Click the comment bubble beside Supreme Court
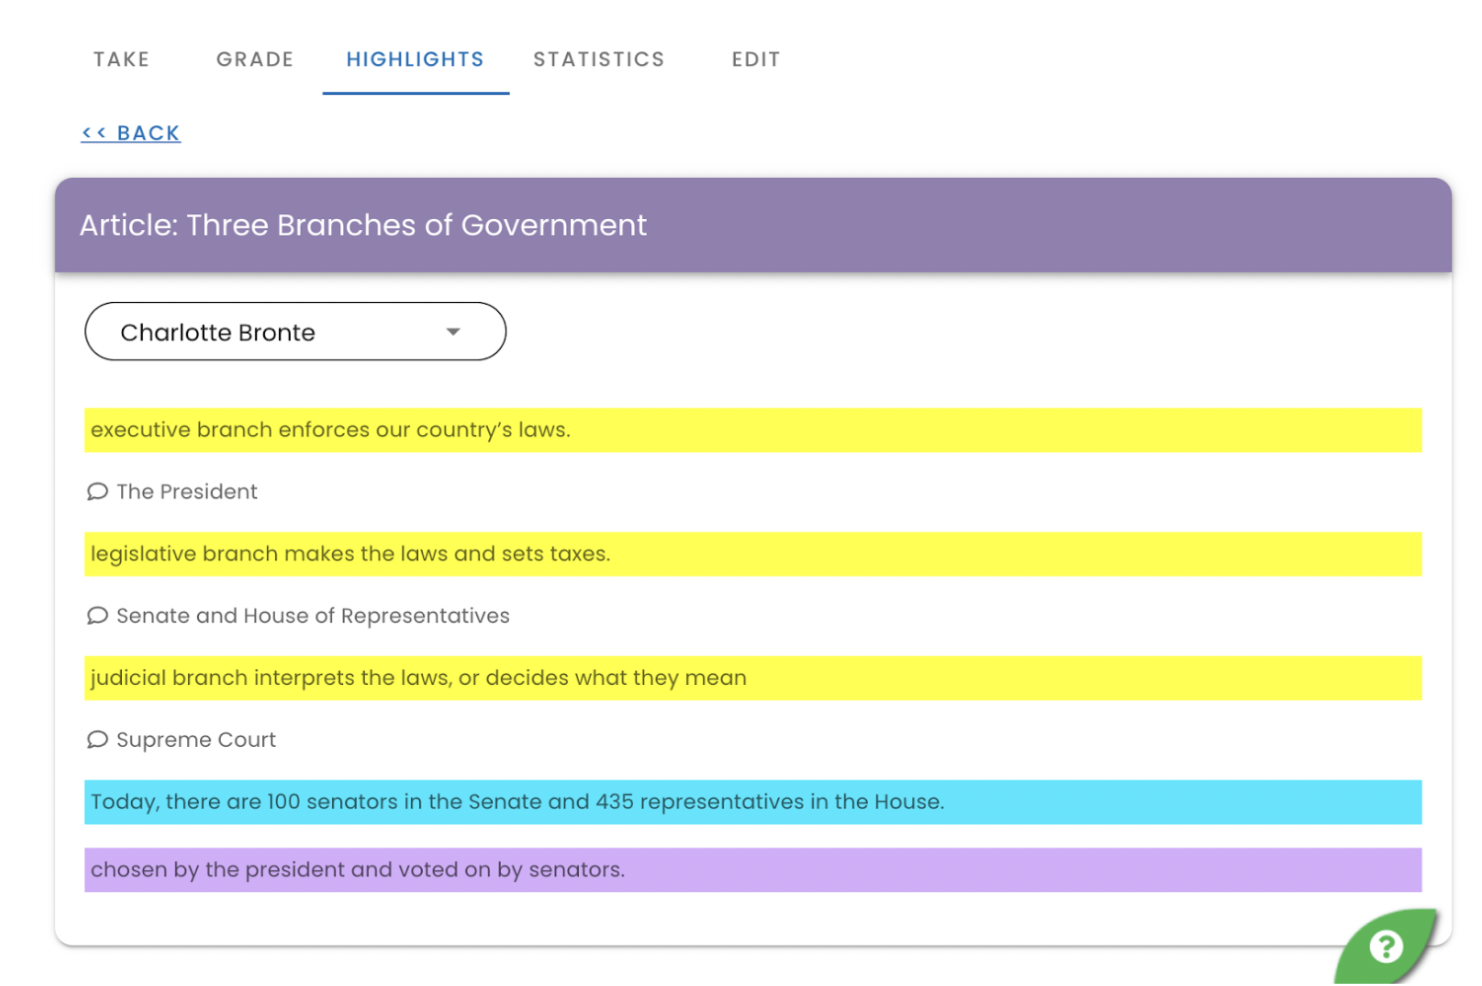Viewport: 1482px width, 986px height. 97,739
